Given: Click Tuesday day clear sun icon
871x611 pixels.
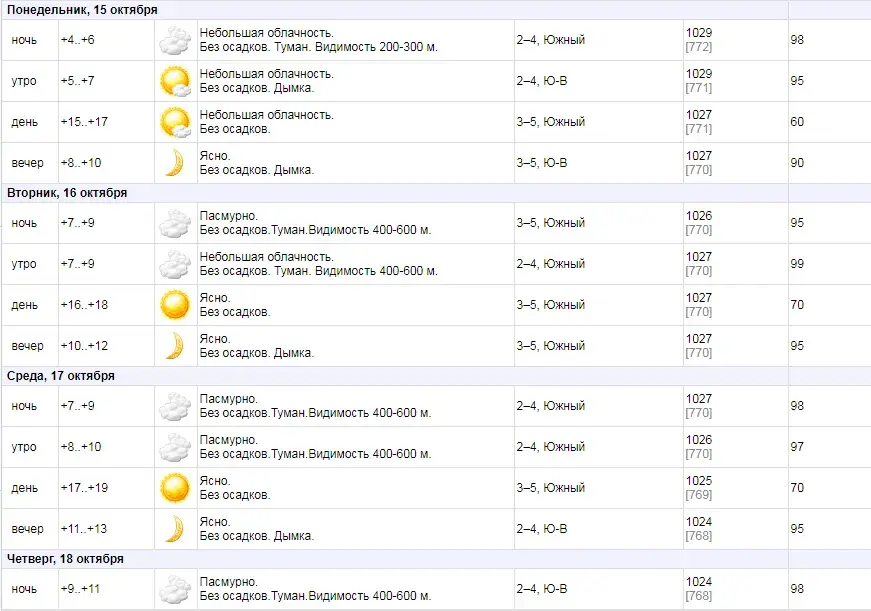Looking at the screenshot, I should pos(175,304).
